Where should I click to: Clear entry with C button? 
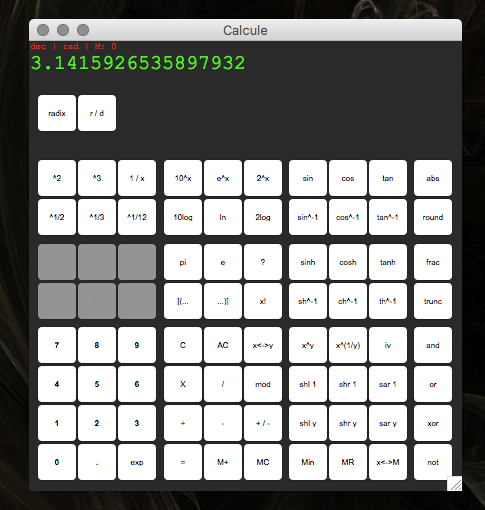[183, 345]
